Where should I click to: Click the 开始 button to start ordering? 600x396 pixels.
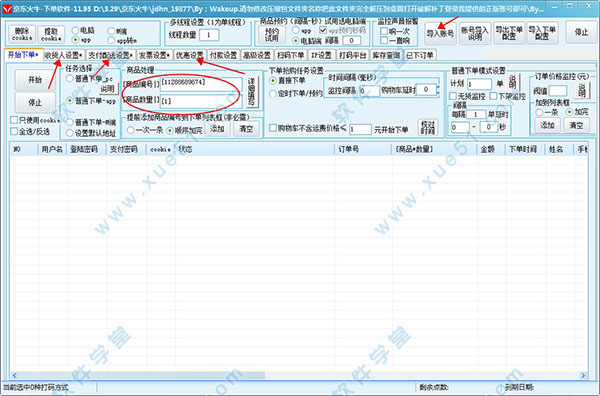[35, 80]
